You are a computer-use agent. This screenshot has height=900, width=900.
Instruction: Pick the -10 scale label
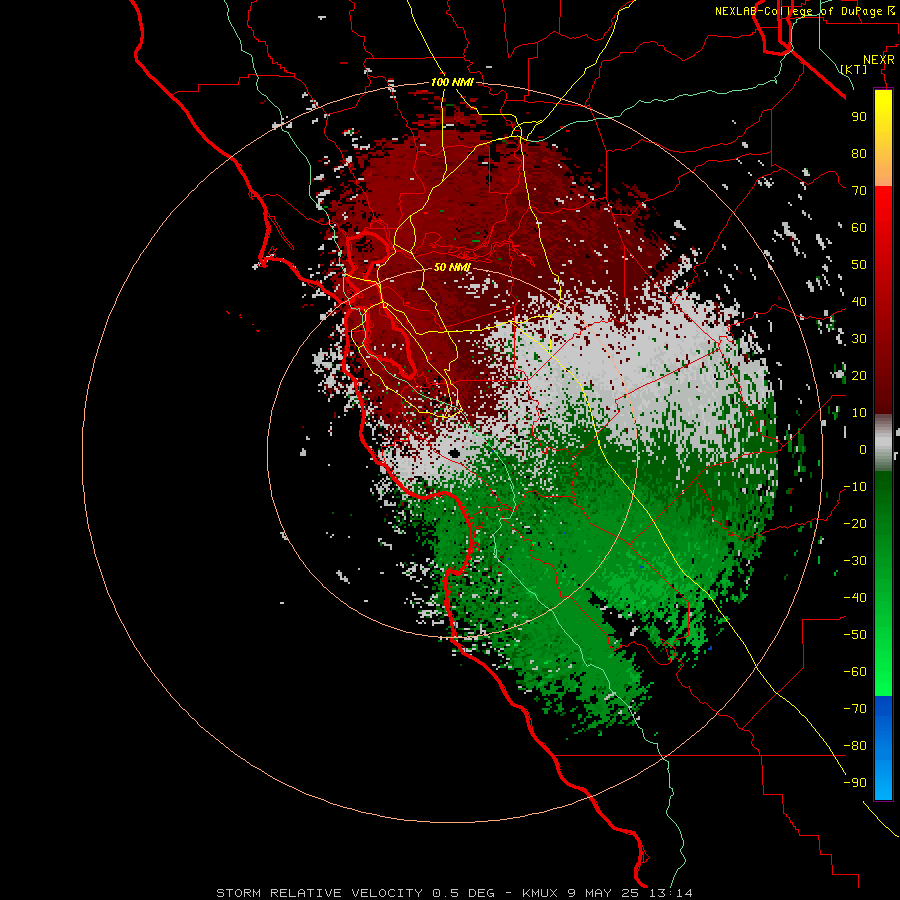pos(855,487)
